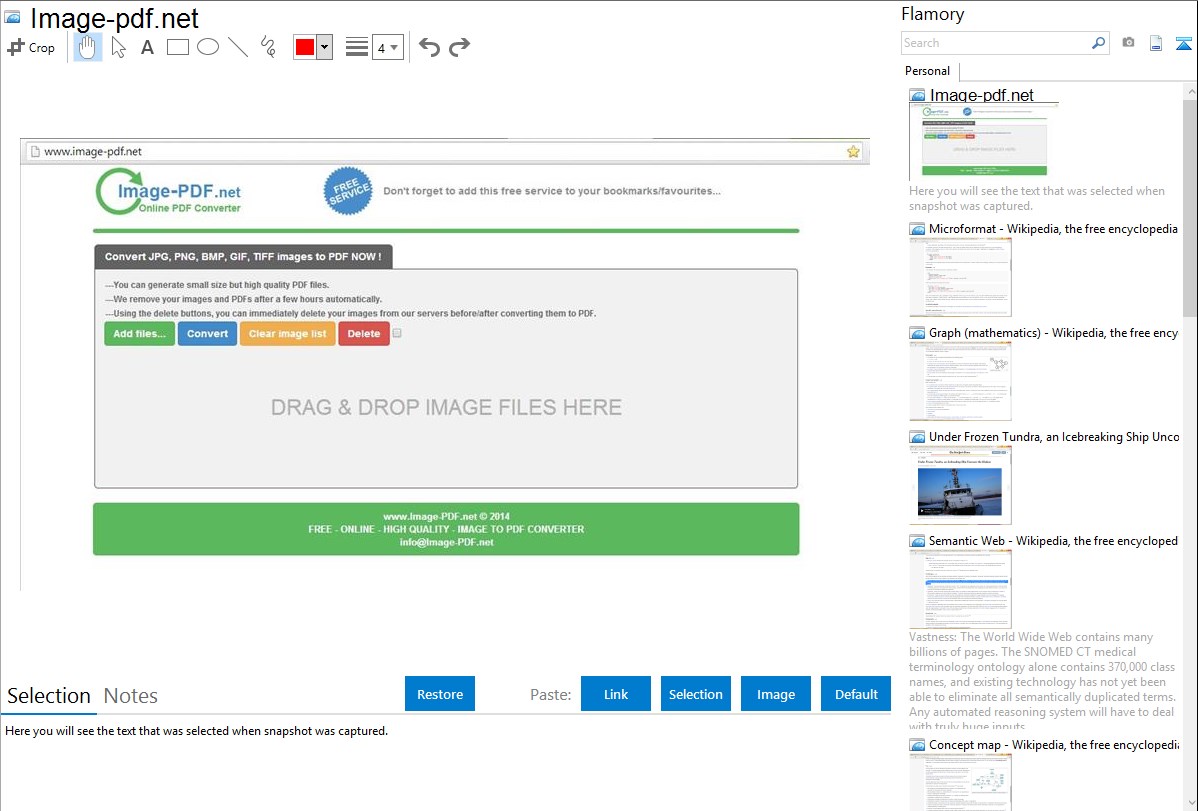Click the Restore button

[440, 694]
